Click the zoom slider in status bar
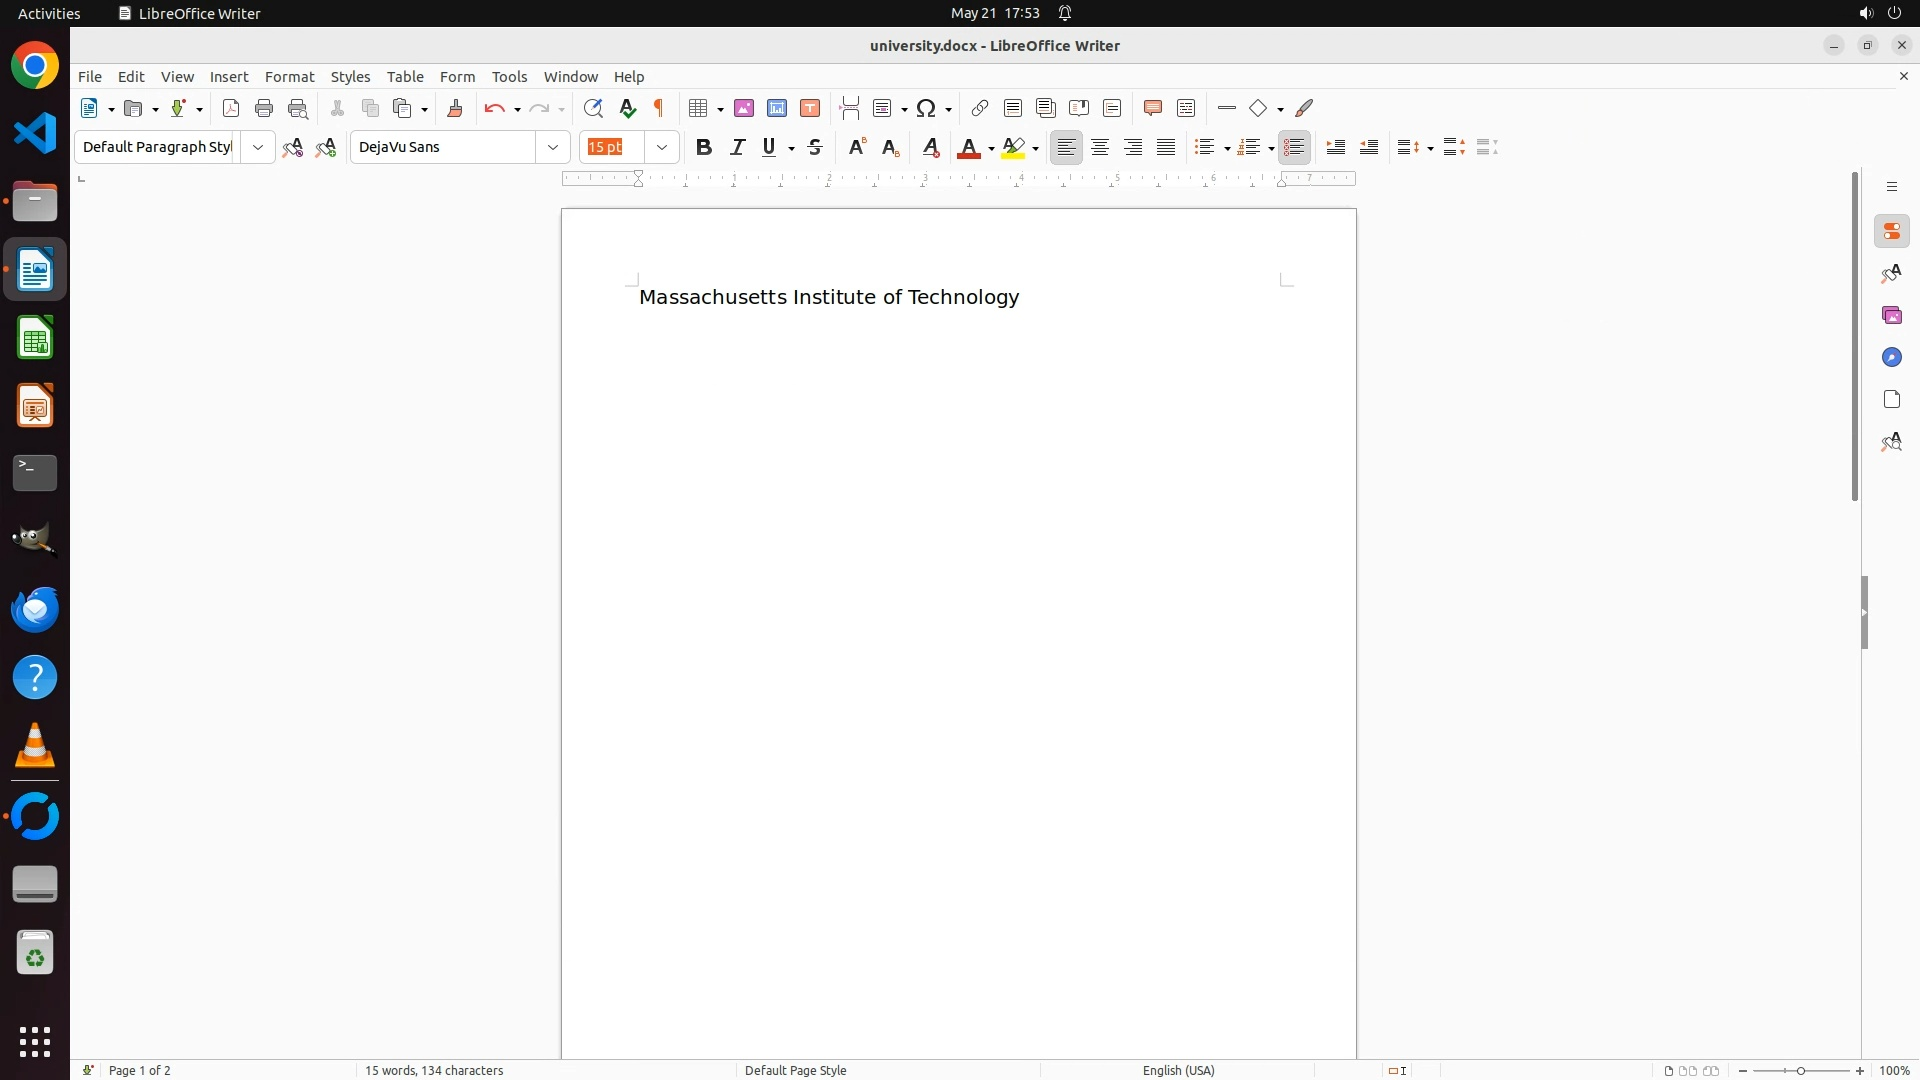The image size is (1920, 1080). click(x=1801, y=1070)
